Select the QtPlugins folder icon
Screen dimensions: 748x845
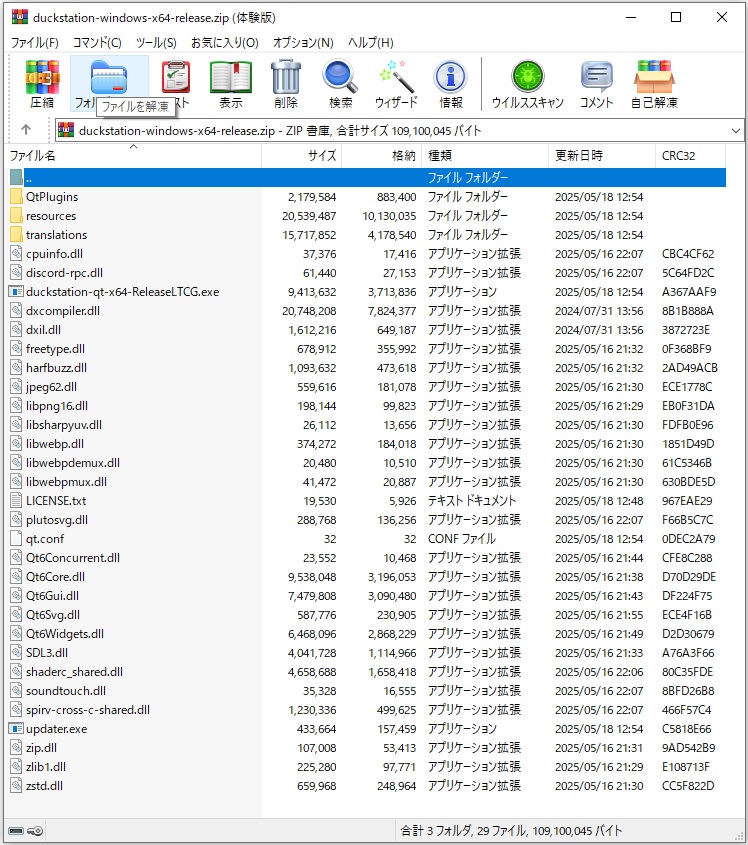pyautogui.click(x=16, y=197)
